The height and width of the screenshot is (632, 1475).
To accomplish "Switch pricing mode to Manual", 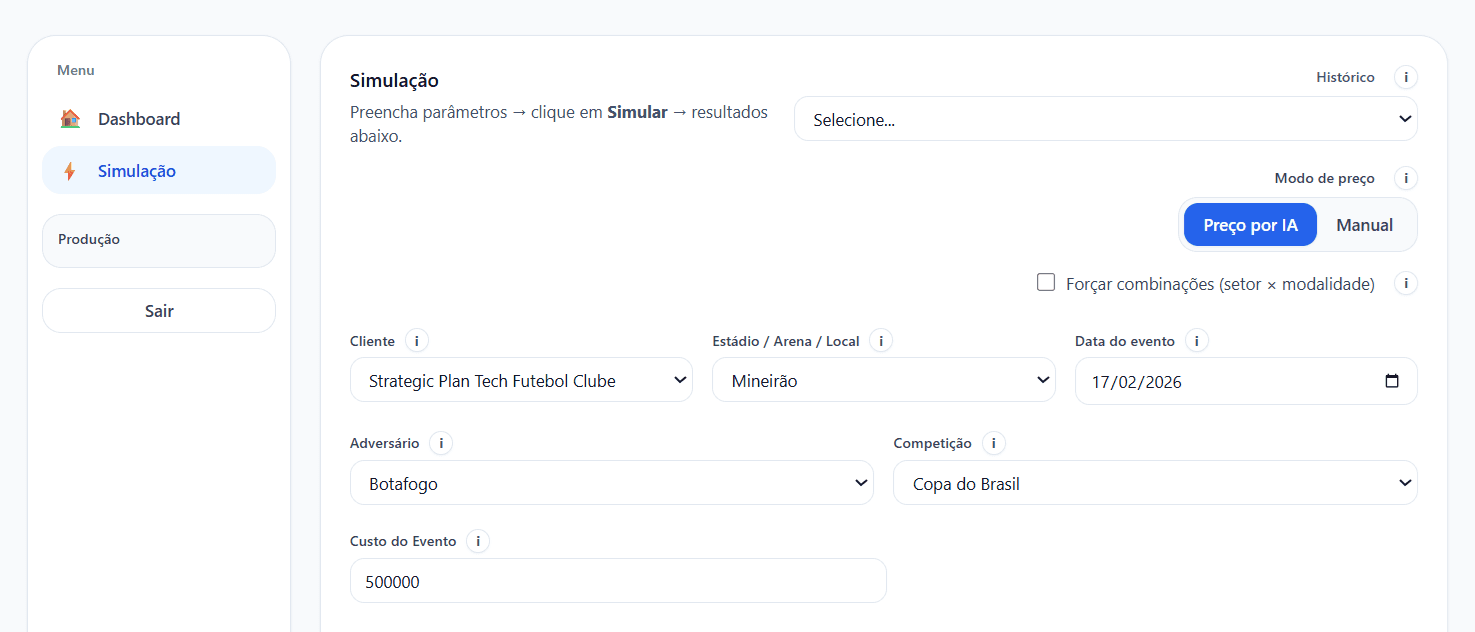I will coord(1364,224).
